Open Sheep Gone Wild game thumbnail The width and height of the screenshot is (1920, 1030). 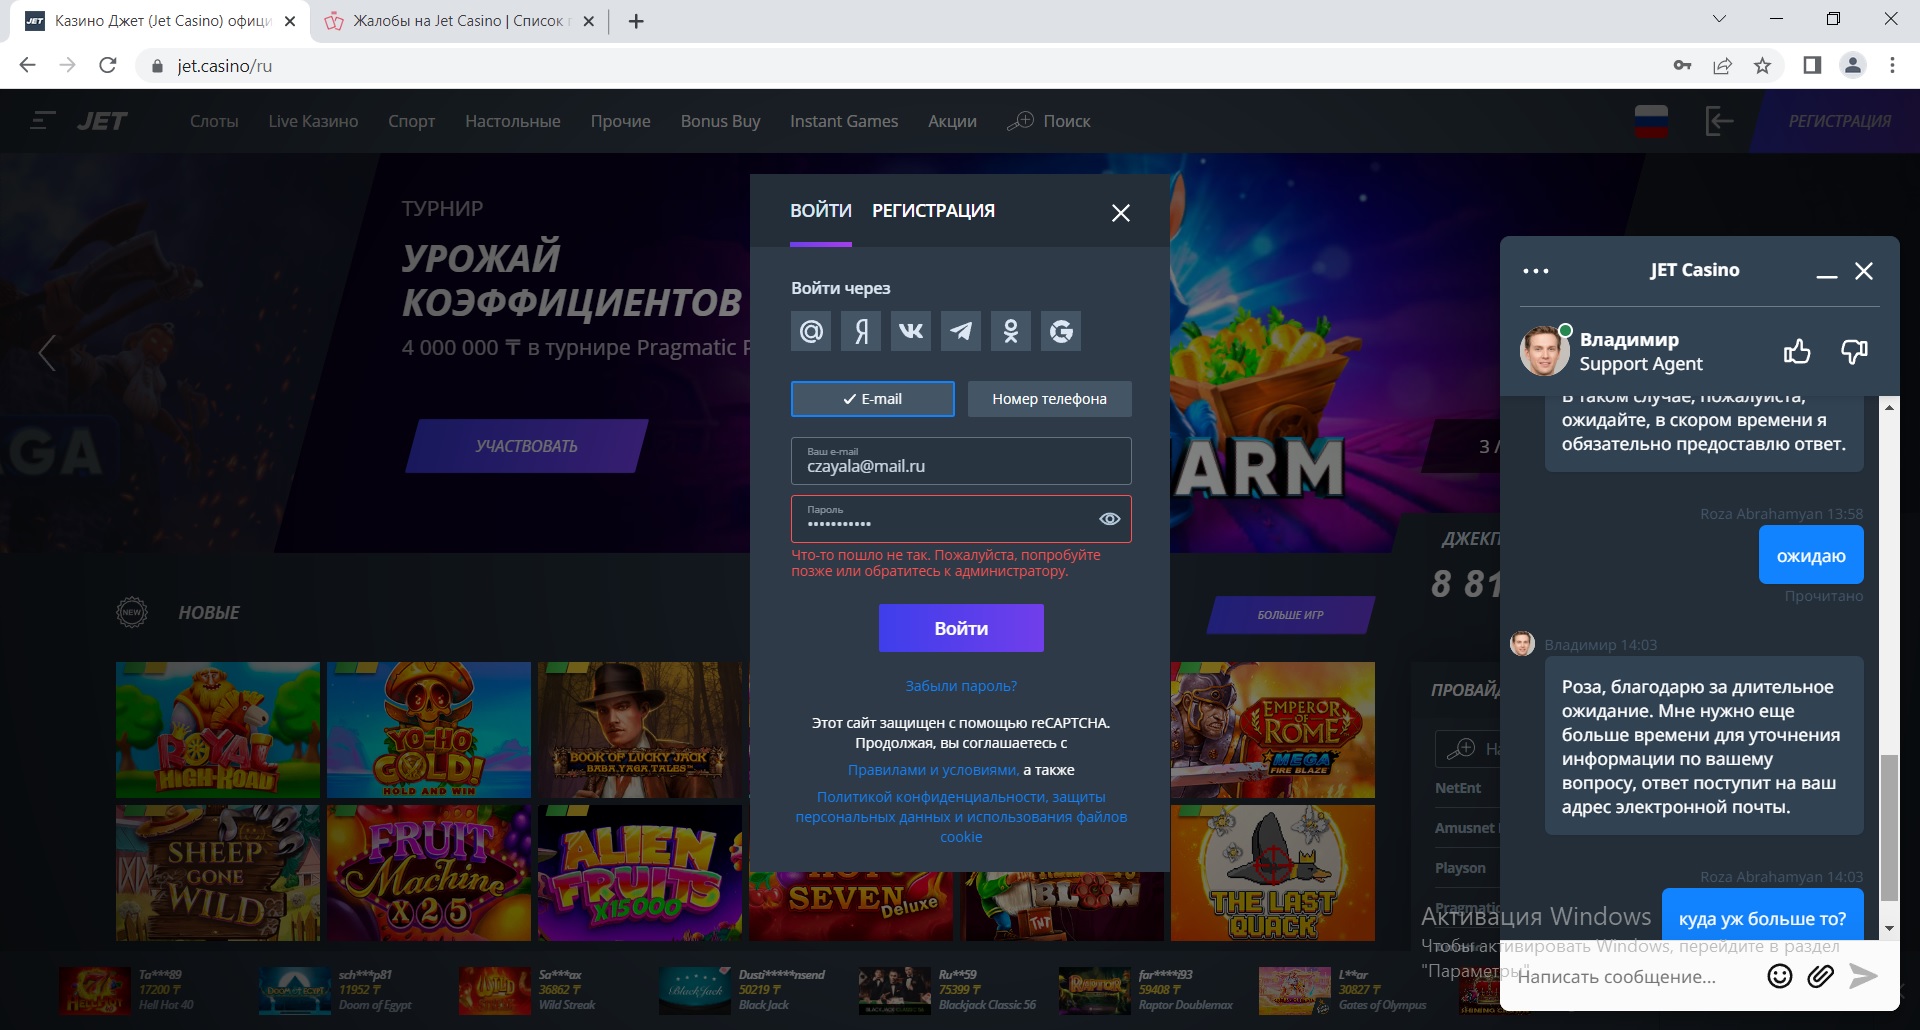point(218,873)
